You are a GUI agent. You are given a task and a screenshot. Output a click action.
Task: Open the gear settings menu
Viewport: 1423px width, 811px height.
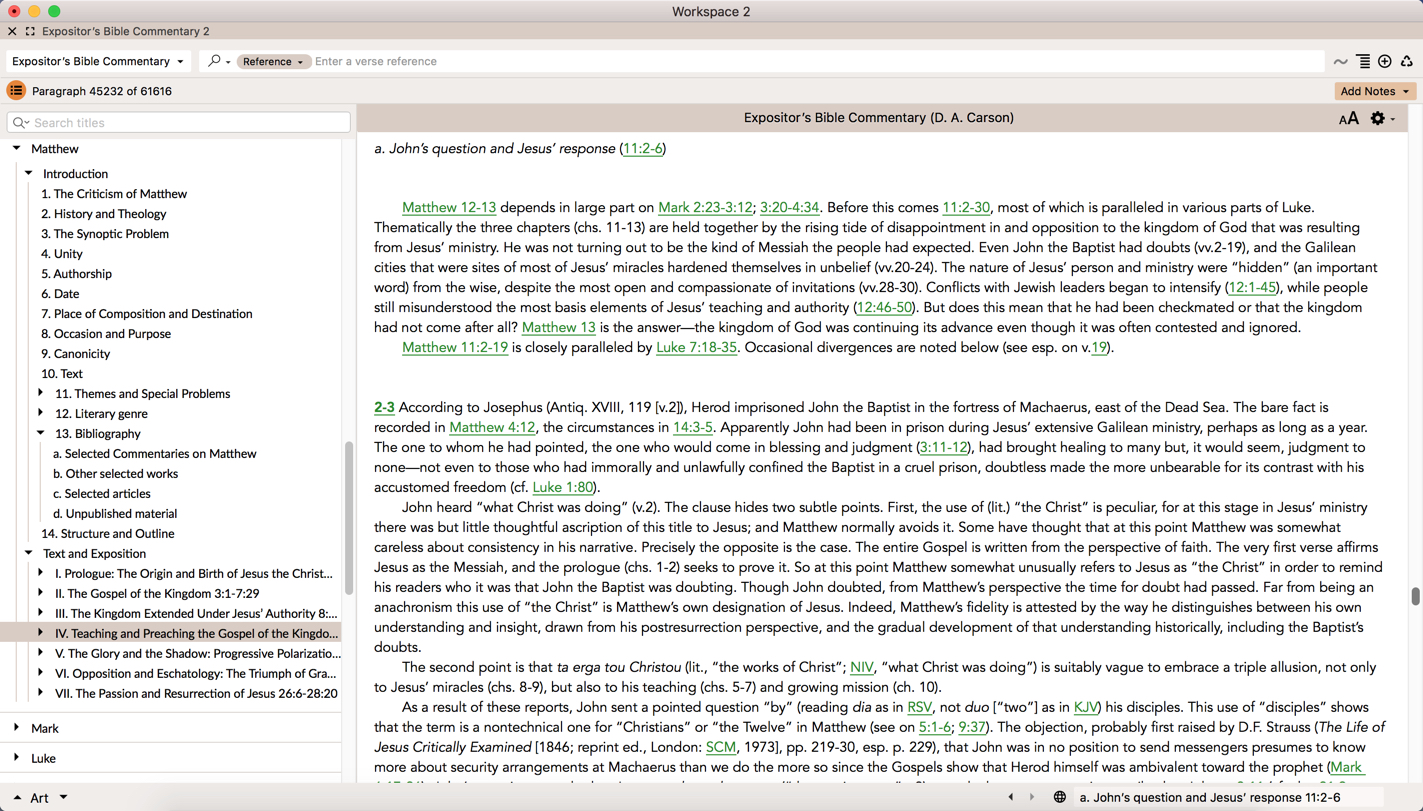click(x=1382, y=118)
